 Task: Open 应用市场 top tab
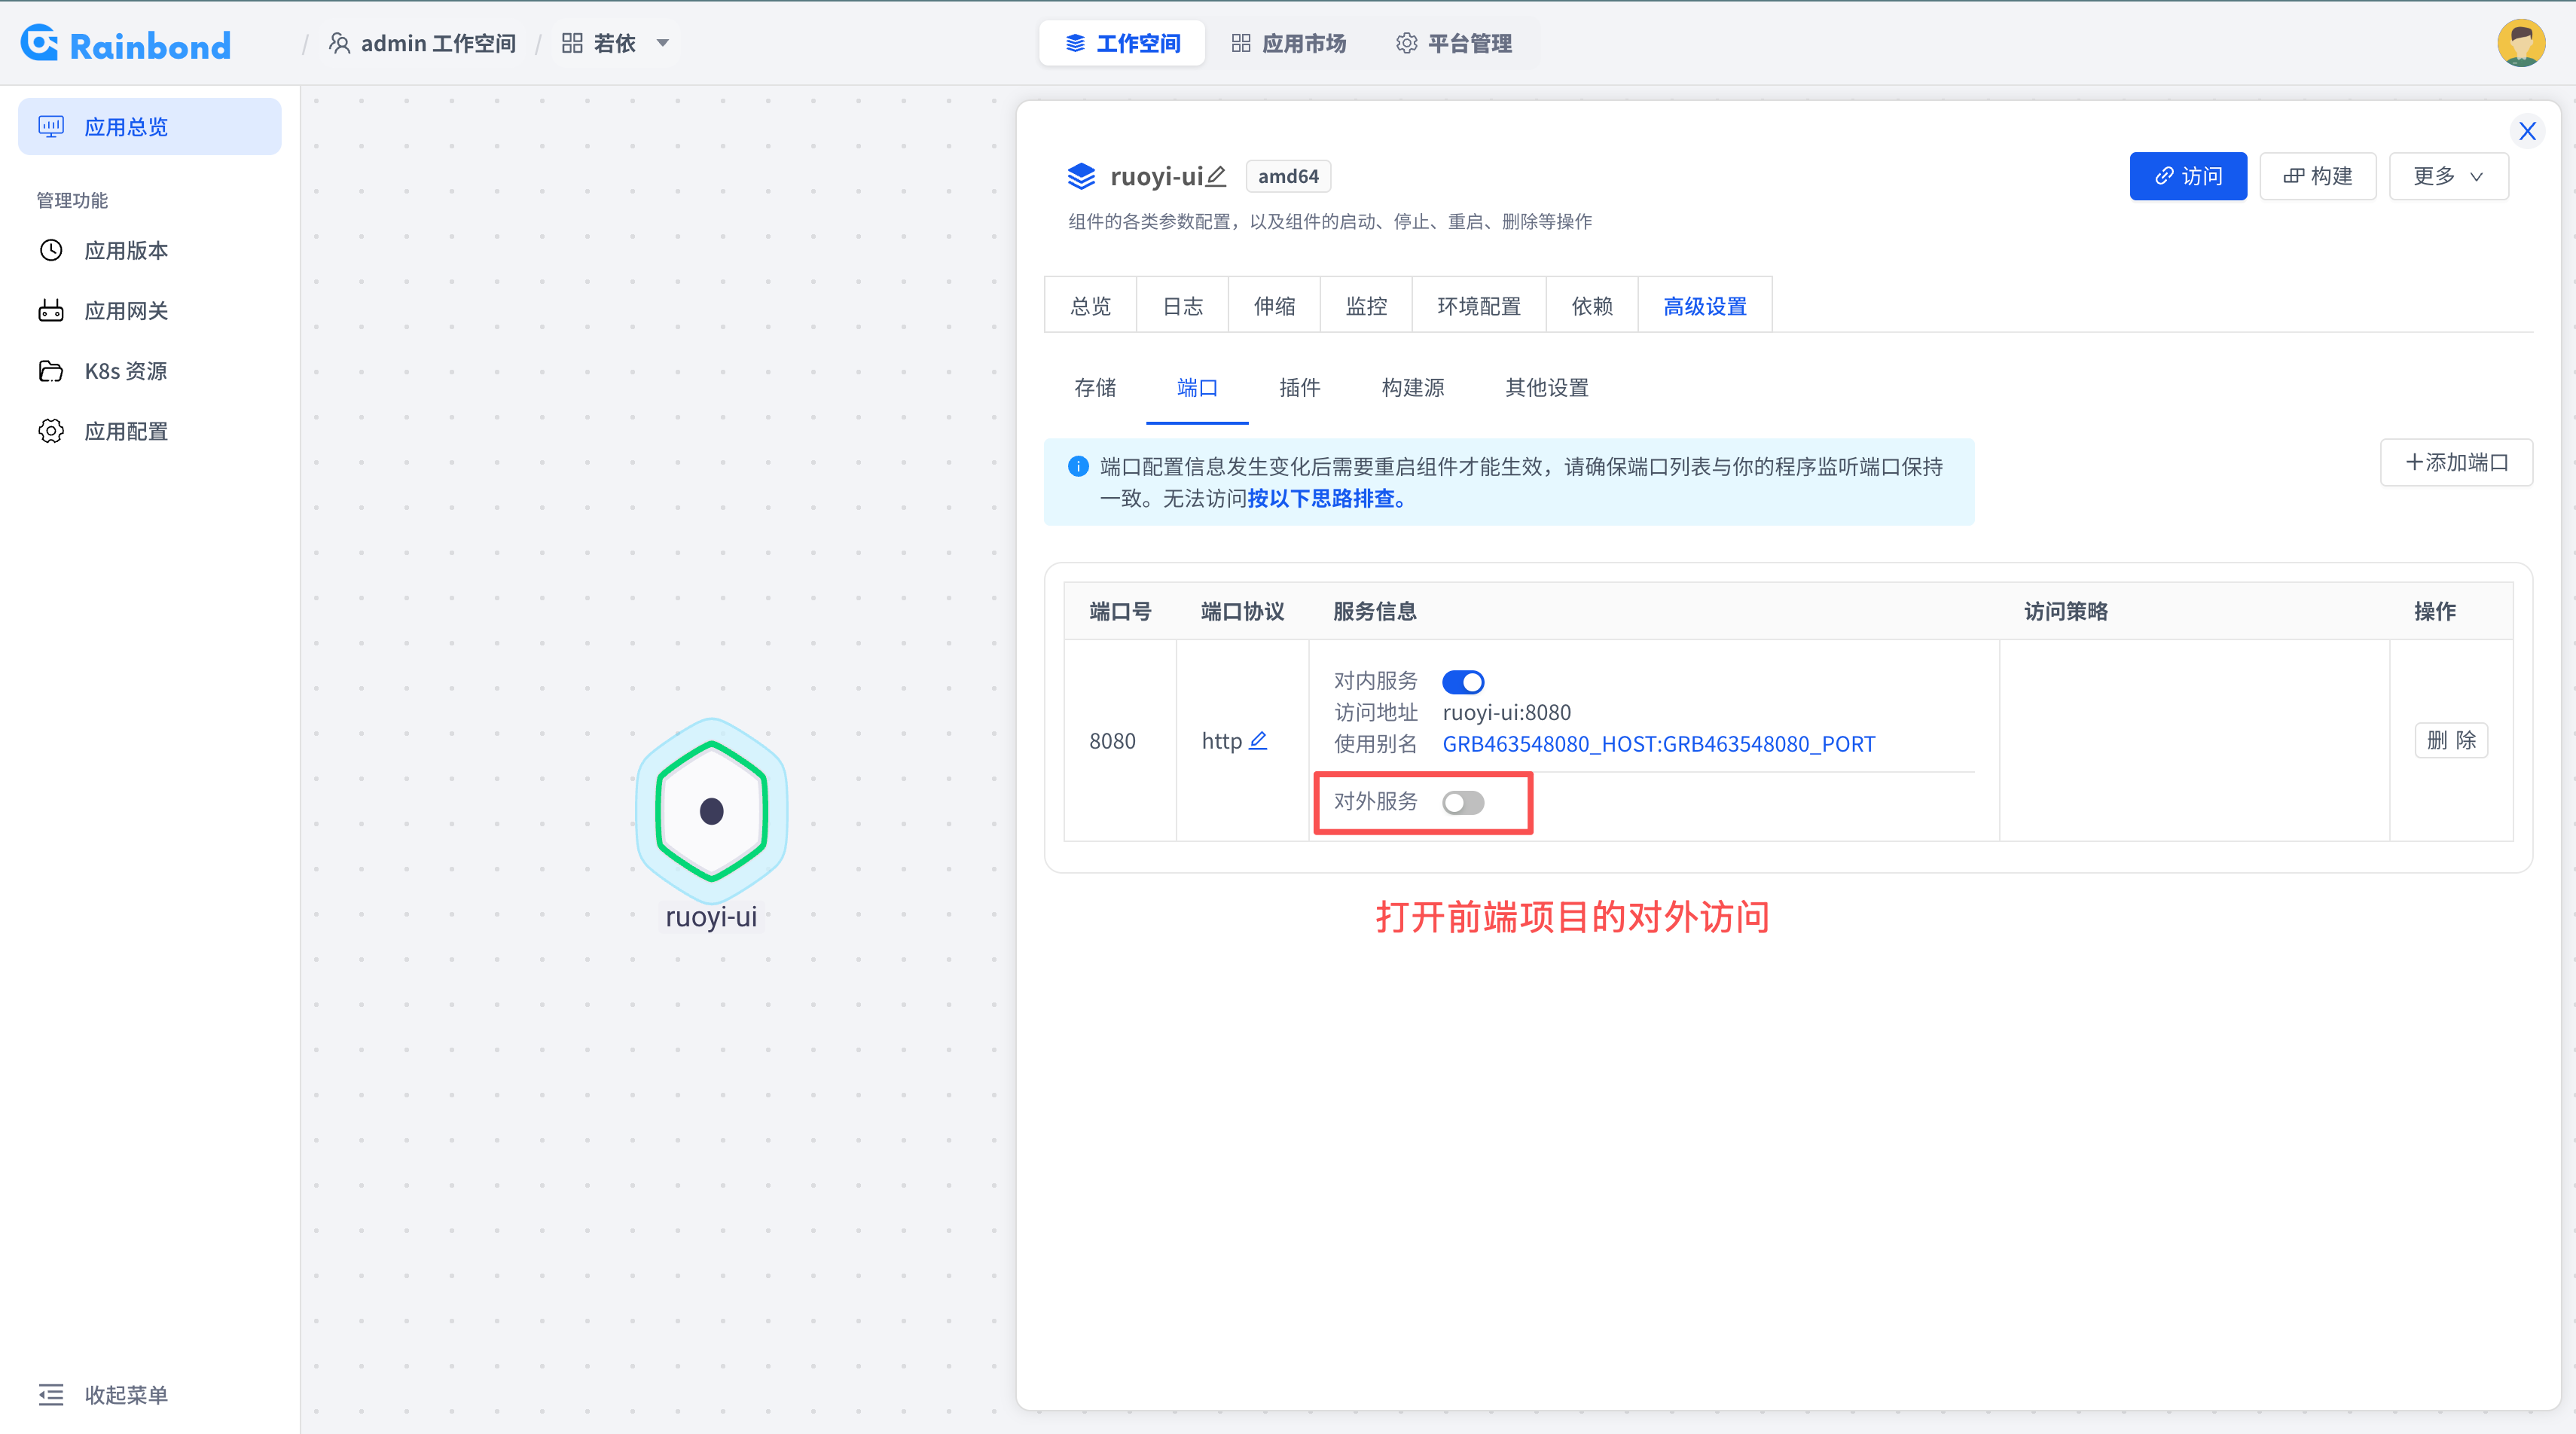click(x=1288, y=43)
